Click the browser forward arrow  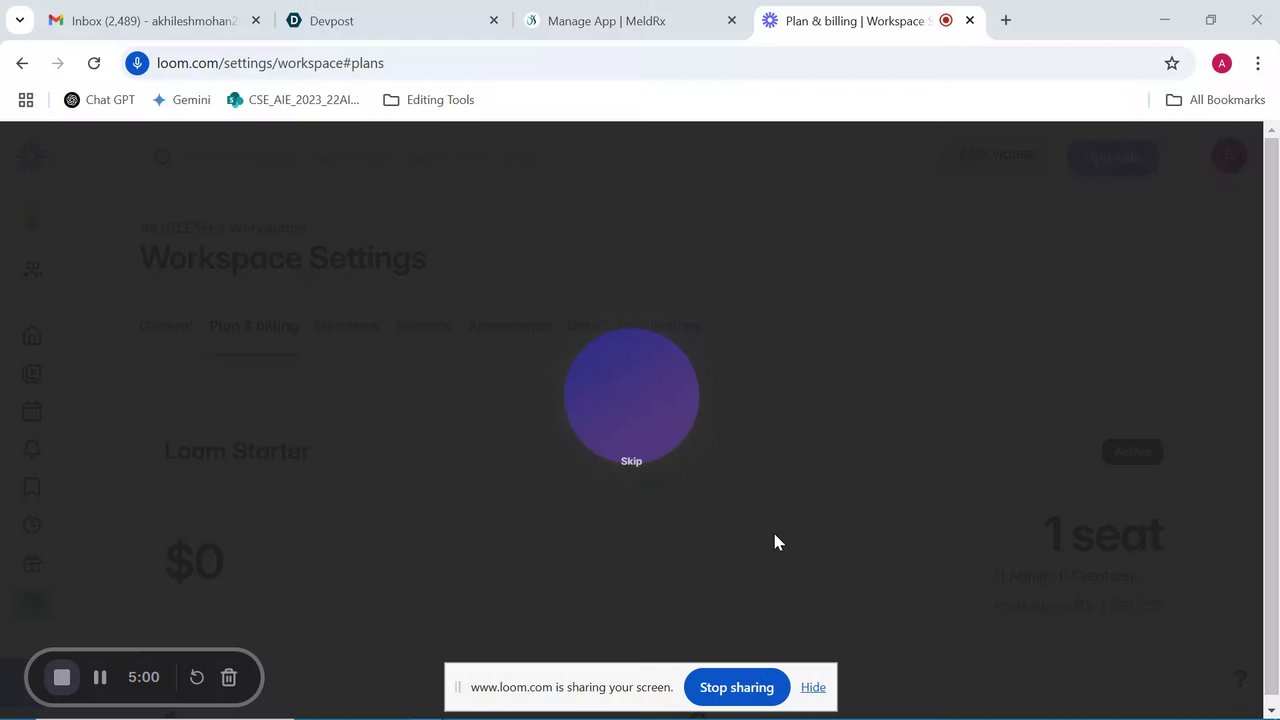coord(58,63)
